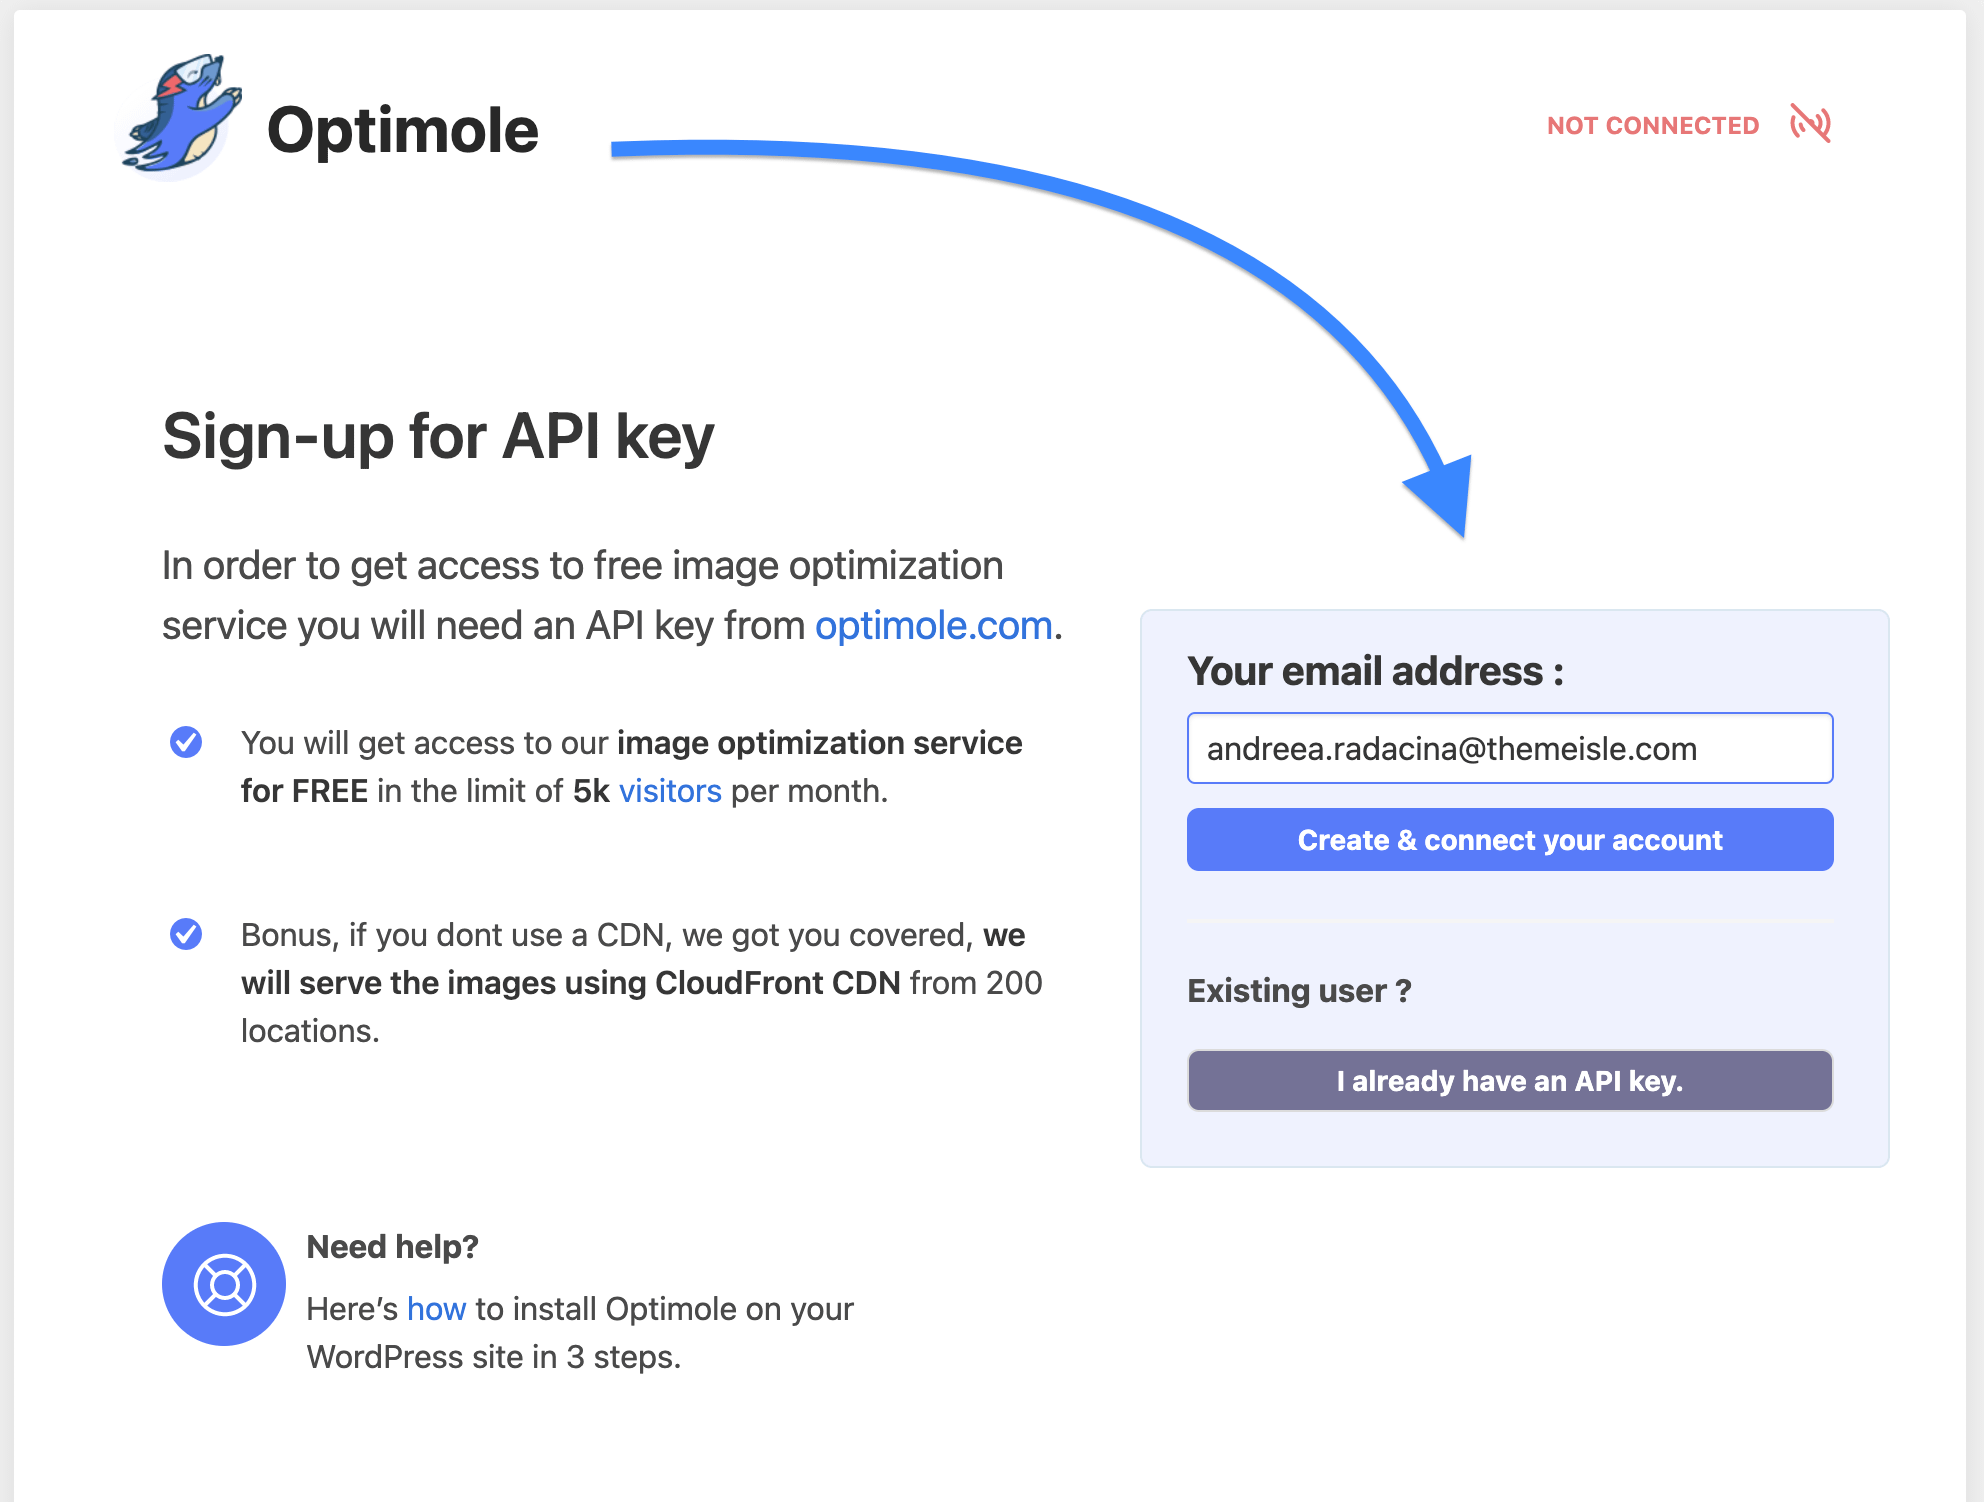Open the 'how' installation guide link
The height and width of the screenshot is (1502, 1984).
pyautogui.click(x=436, y=1309)
